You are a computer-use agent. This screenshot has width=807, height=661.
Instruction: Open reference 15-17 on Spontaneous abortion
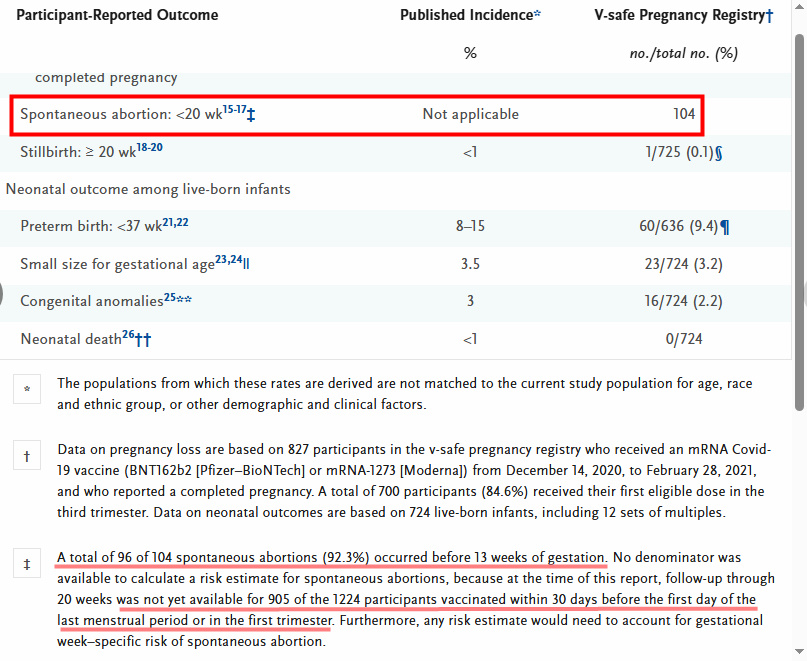click(x=234, y=108)
